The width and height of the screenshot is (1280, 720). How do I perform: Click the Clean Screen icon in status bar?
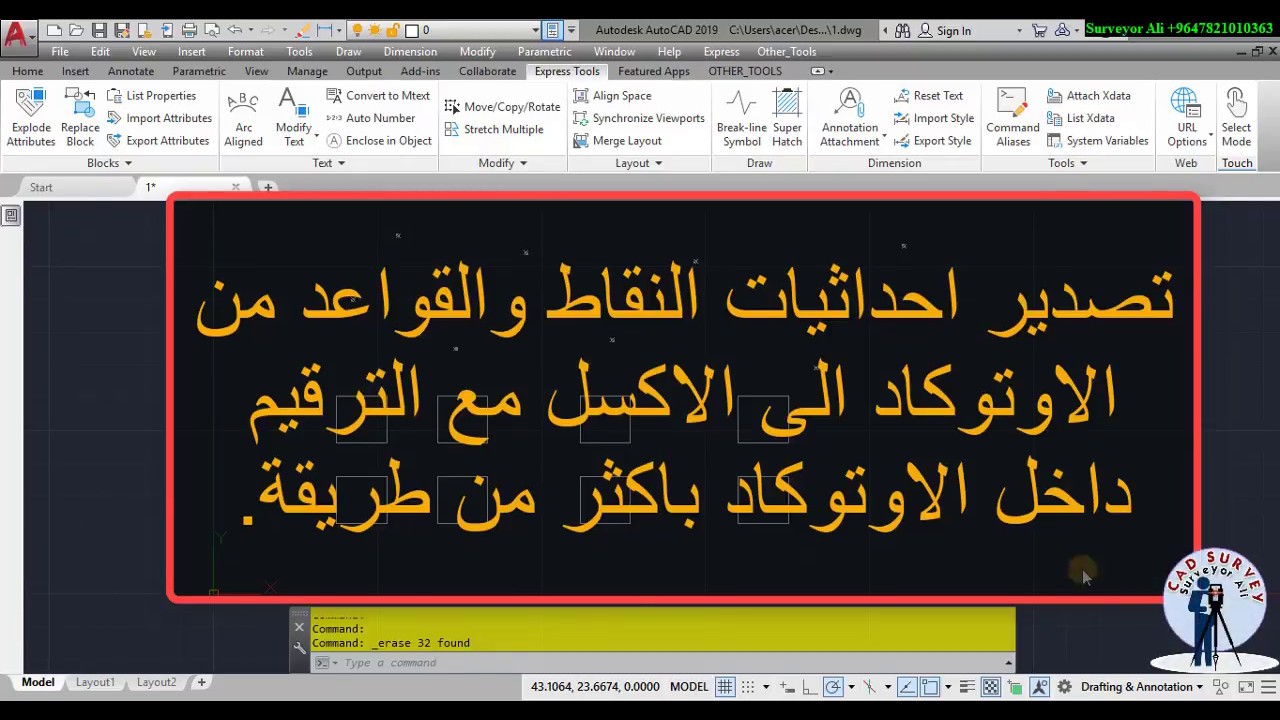[1246, 687]
